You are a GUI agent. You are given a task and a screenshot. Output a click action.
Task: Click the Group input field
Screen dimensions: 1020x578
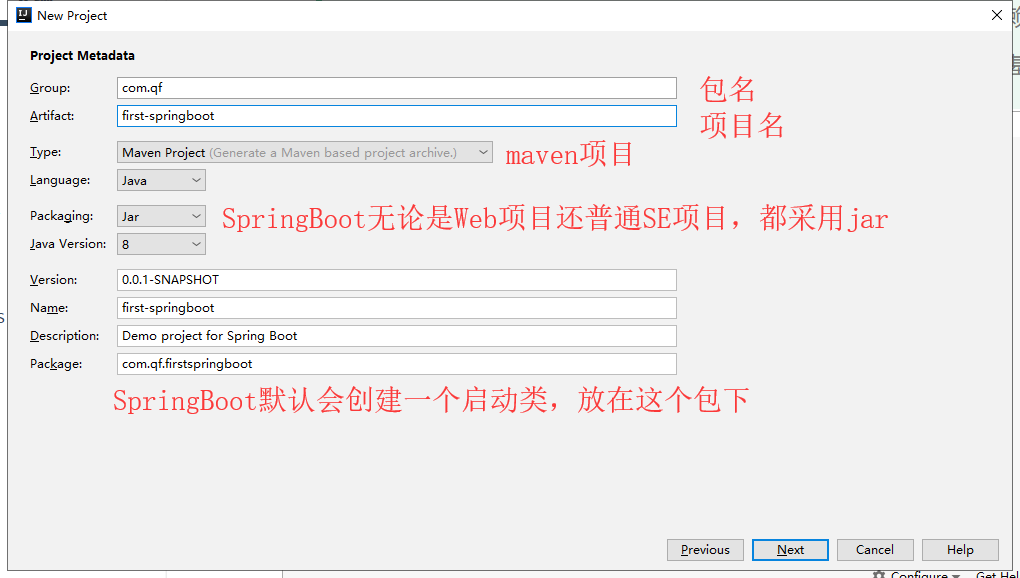pos(397,88)
